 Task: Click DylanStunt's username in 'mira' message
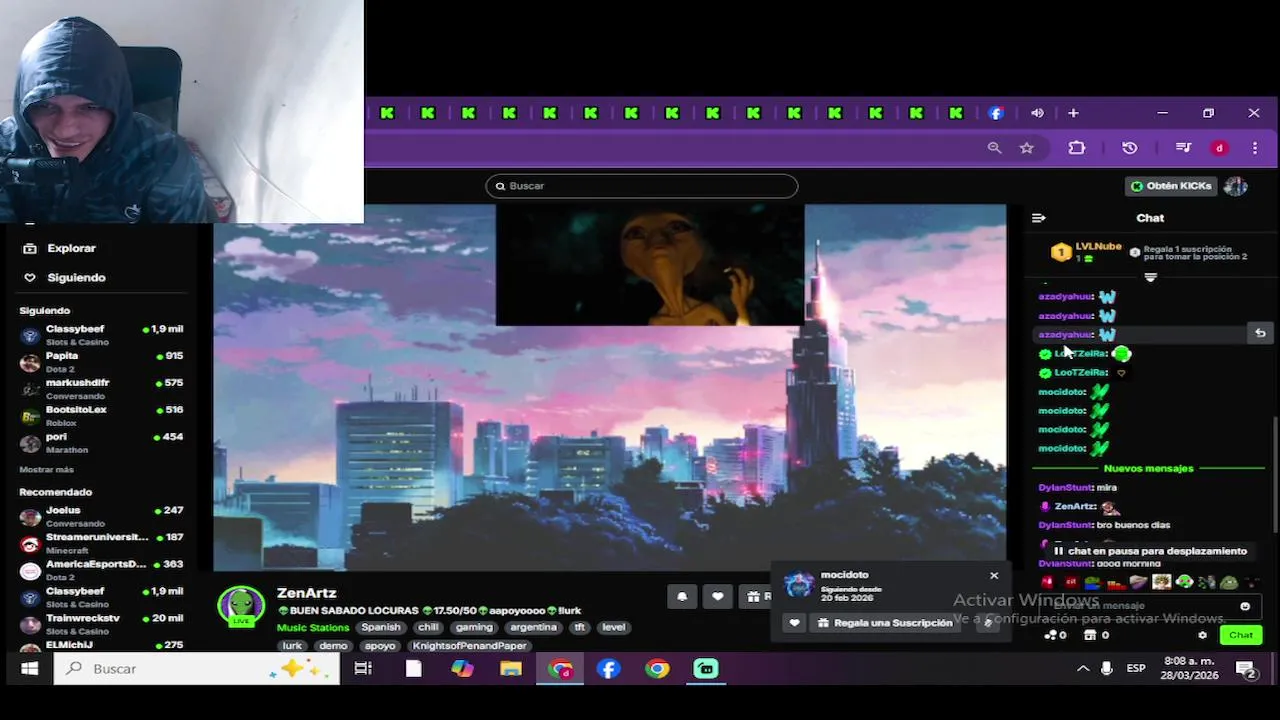pyautogui.click(x=1065, y=487)
